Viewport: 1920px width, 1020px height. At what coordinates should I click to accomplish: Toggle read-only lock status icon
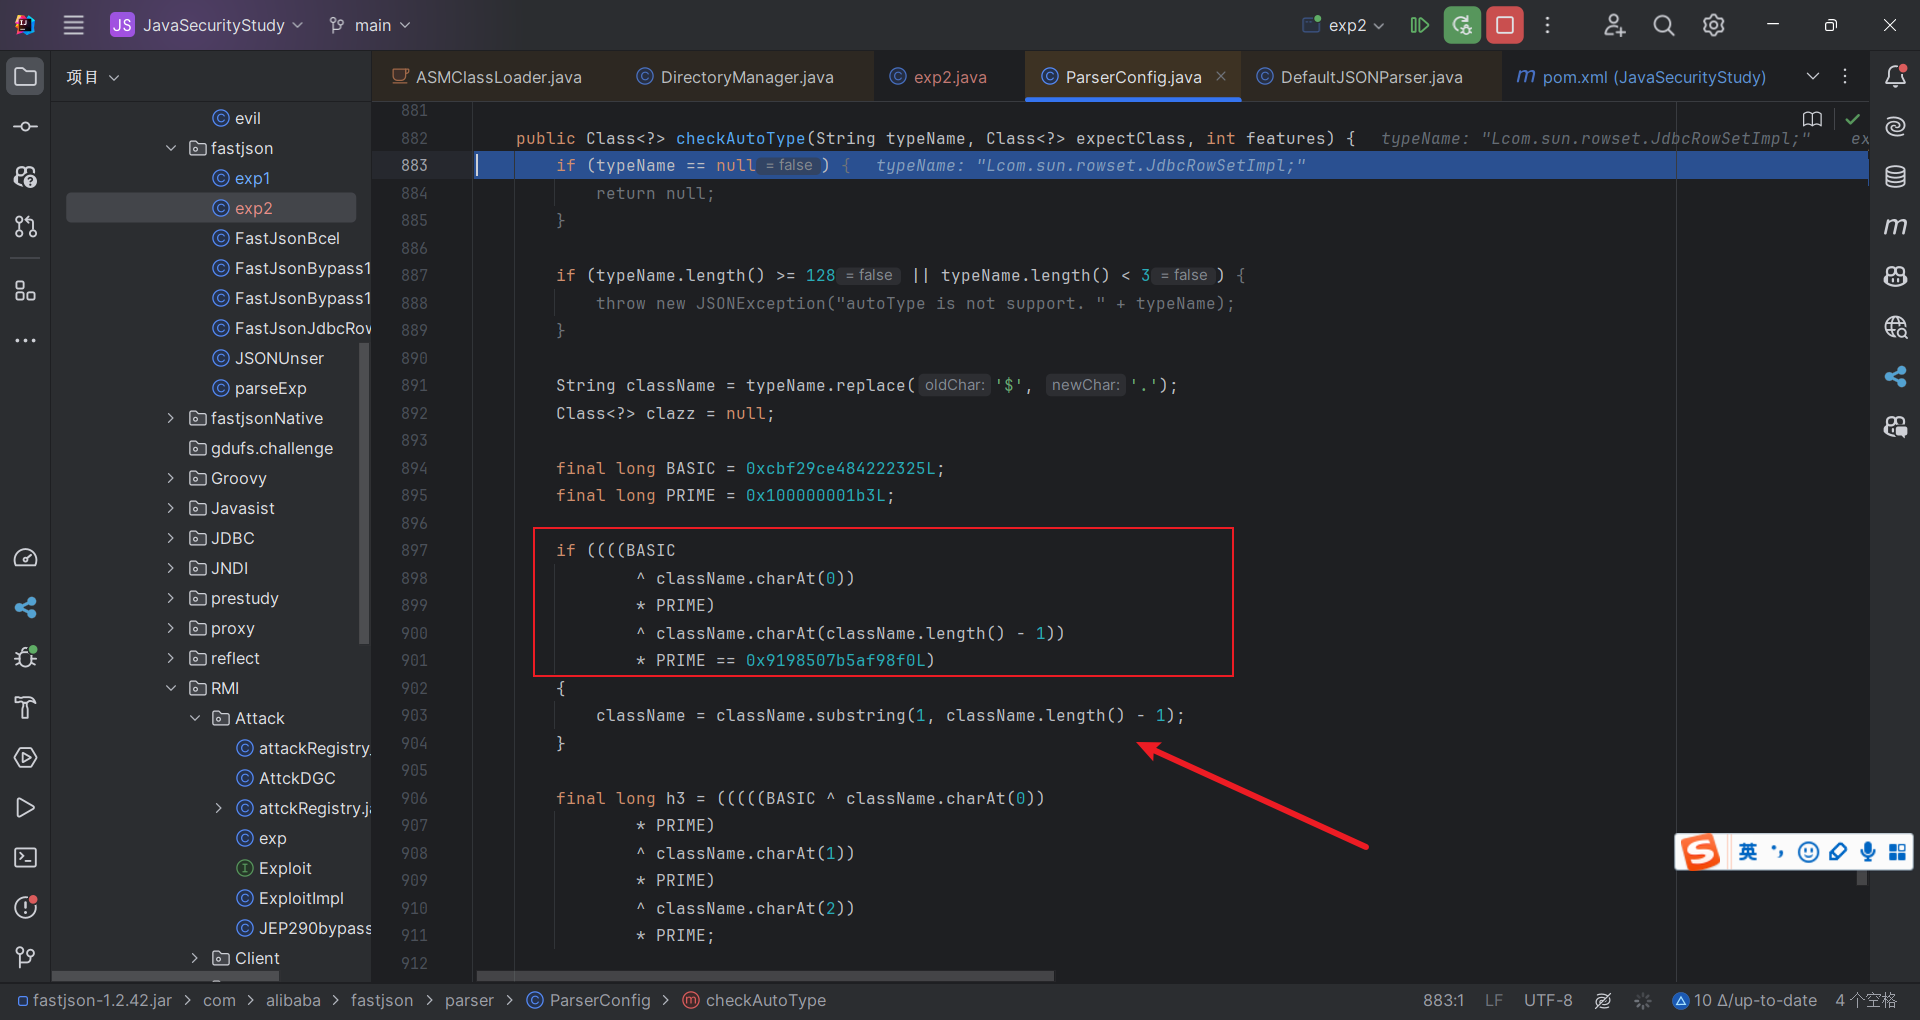point(1603,1000)
